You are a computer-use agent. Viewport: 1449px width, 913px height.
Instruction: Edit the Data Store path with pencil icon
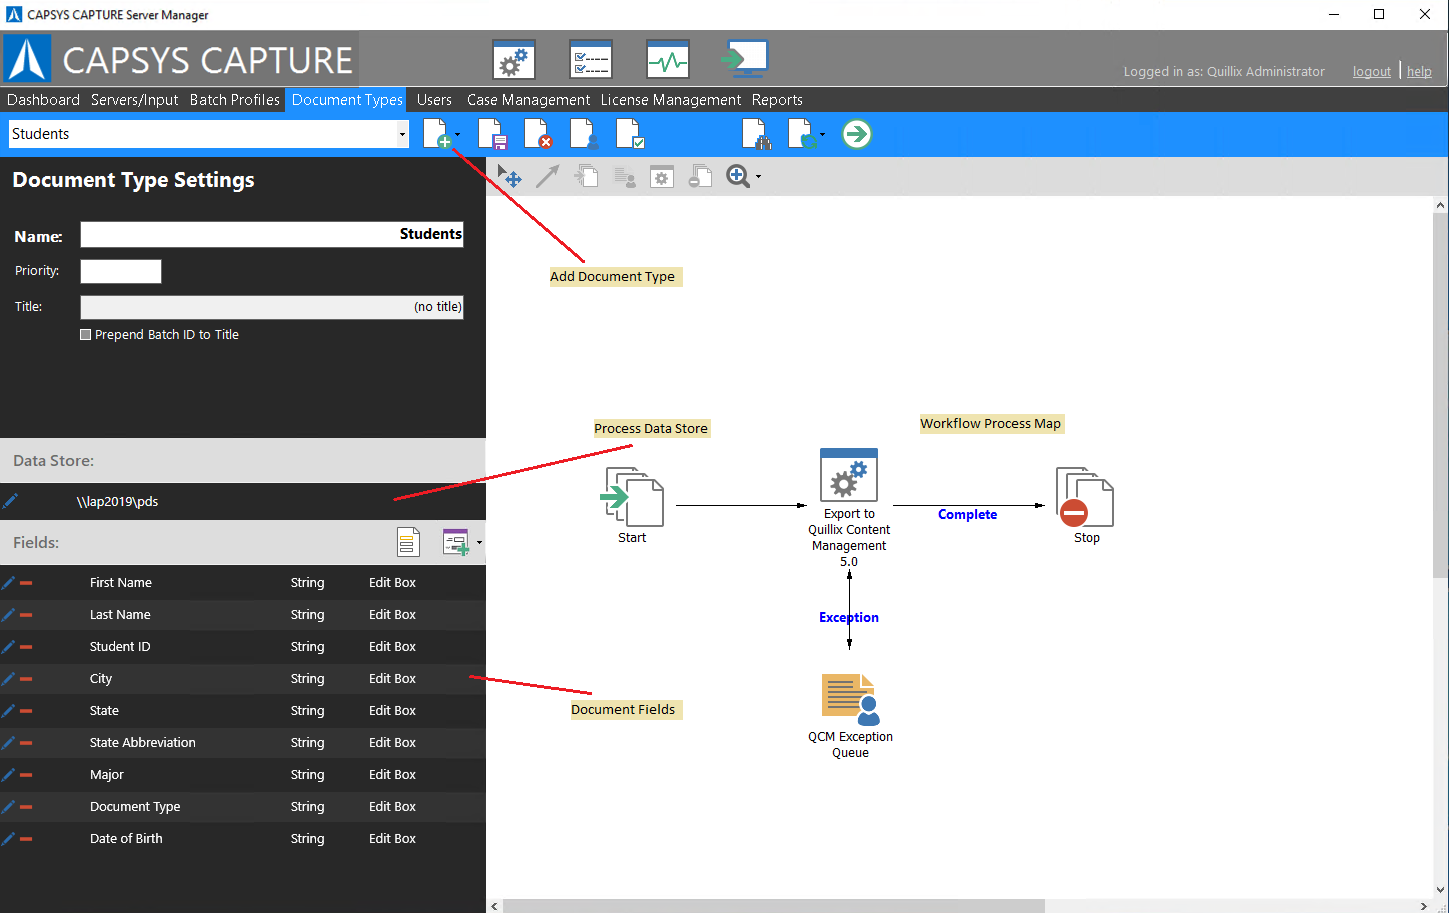(10, 501)
